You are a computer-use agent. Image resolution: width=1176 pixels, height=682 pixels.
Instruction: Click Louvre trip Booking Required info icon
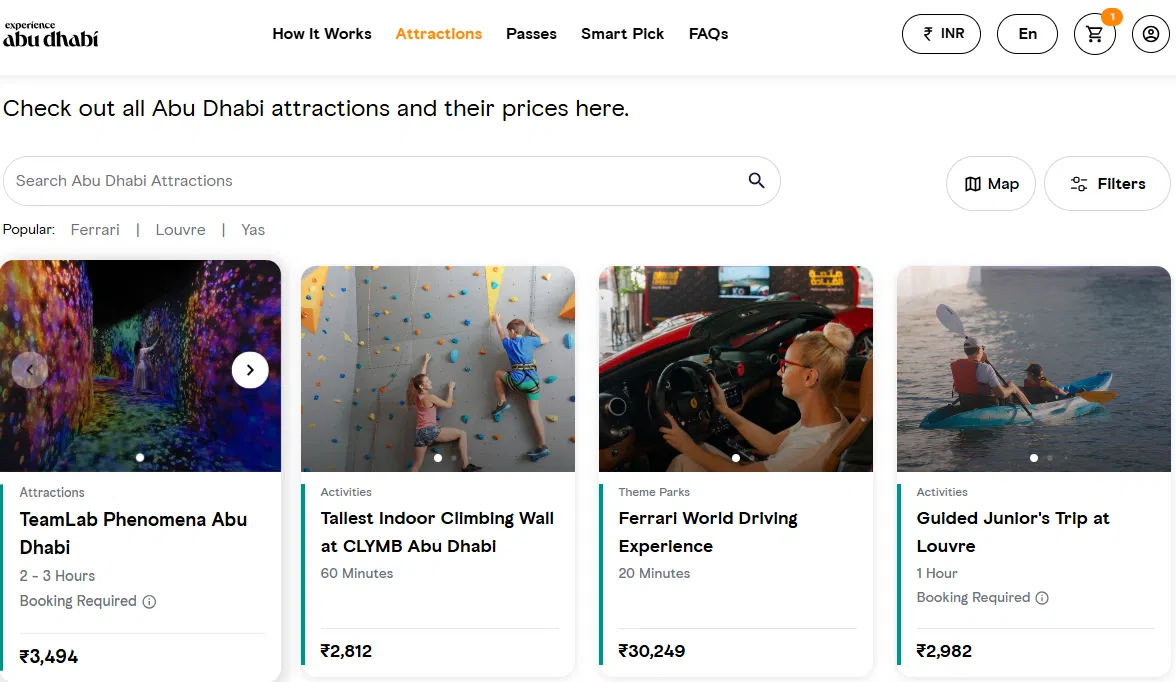[1042, 598]
